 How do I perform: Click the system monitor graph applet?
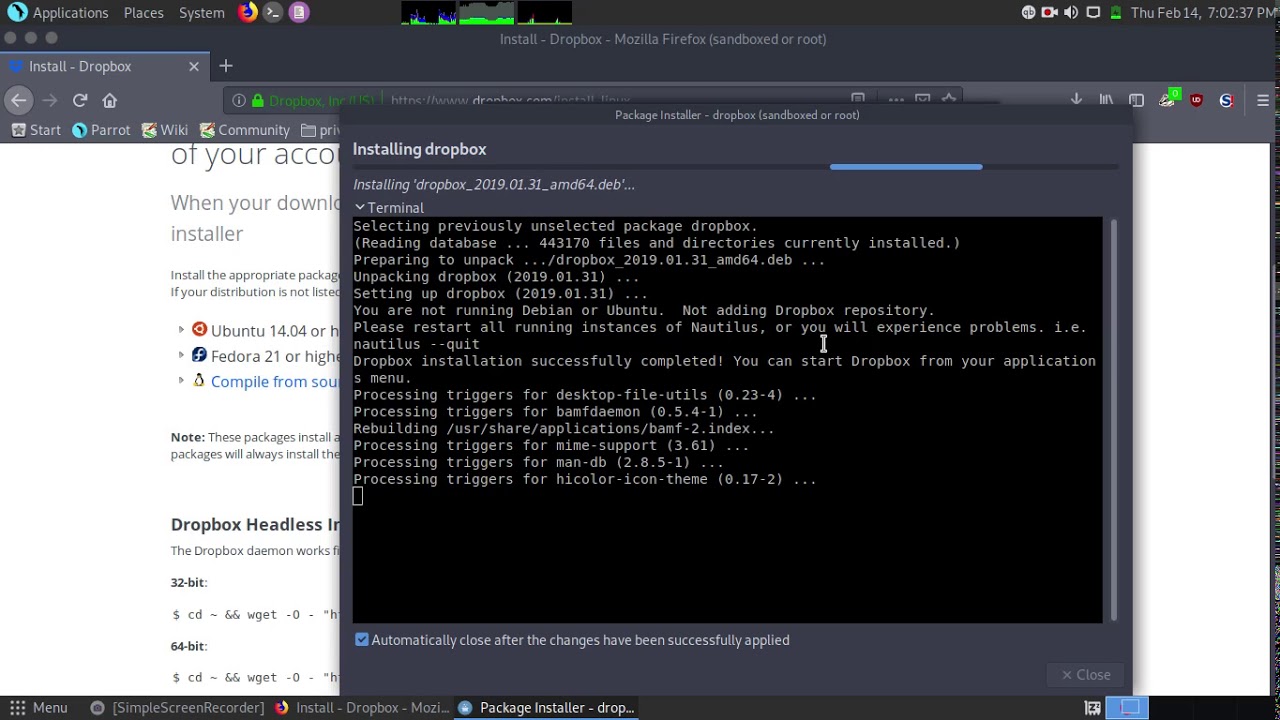(487, 13)
